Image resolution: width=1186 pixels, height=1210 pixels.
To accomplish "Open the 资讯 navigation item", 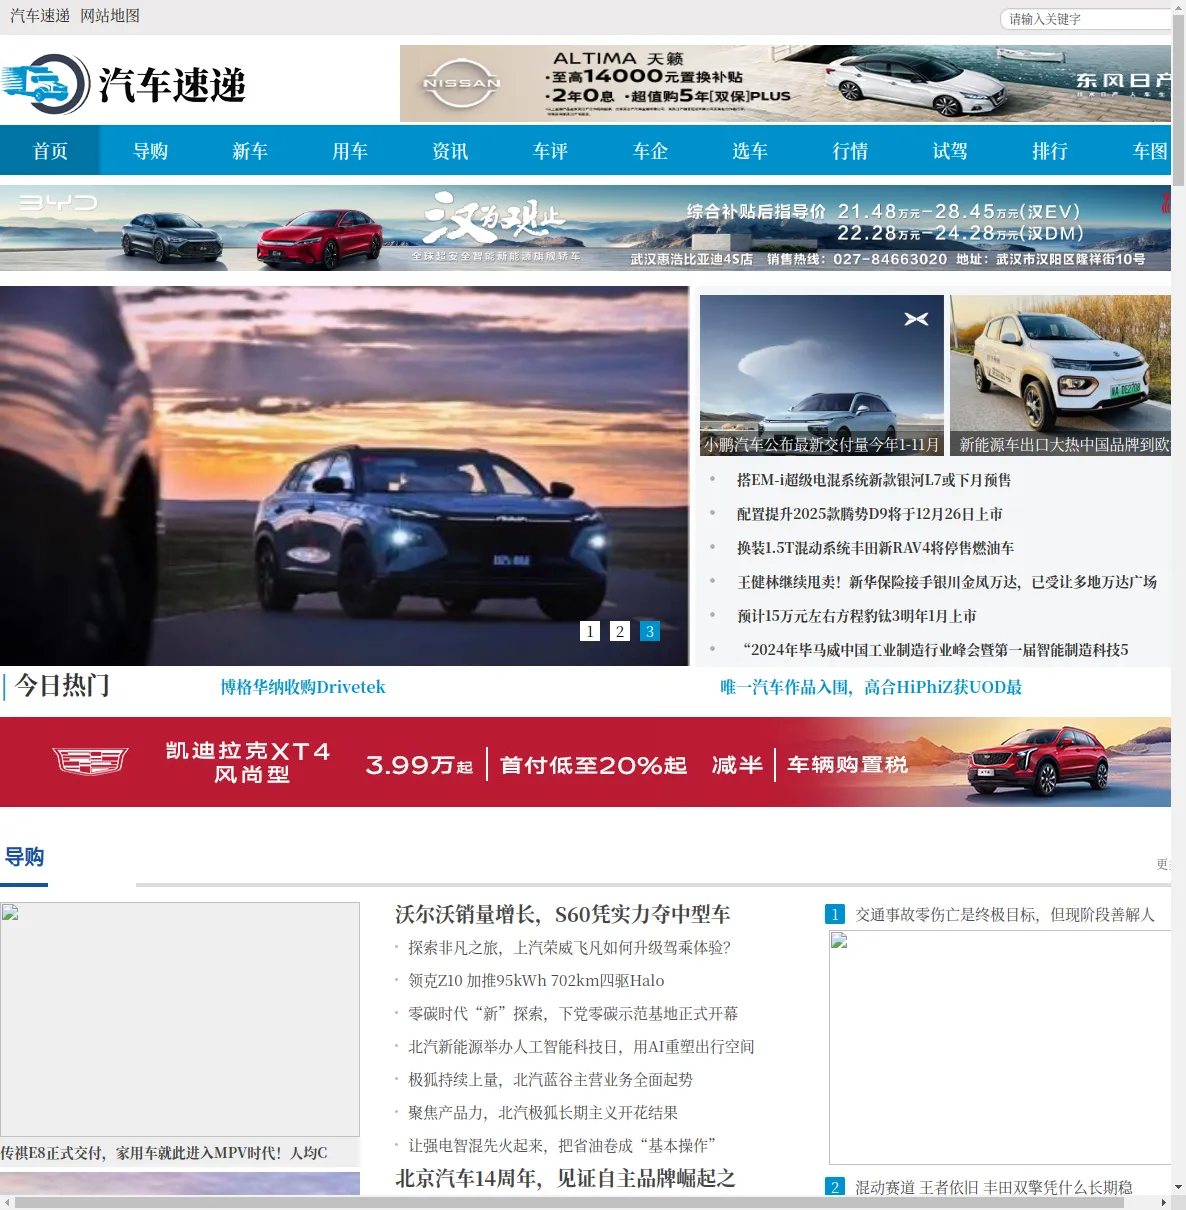I will click(x=450, y=151).
